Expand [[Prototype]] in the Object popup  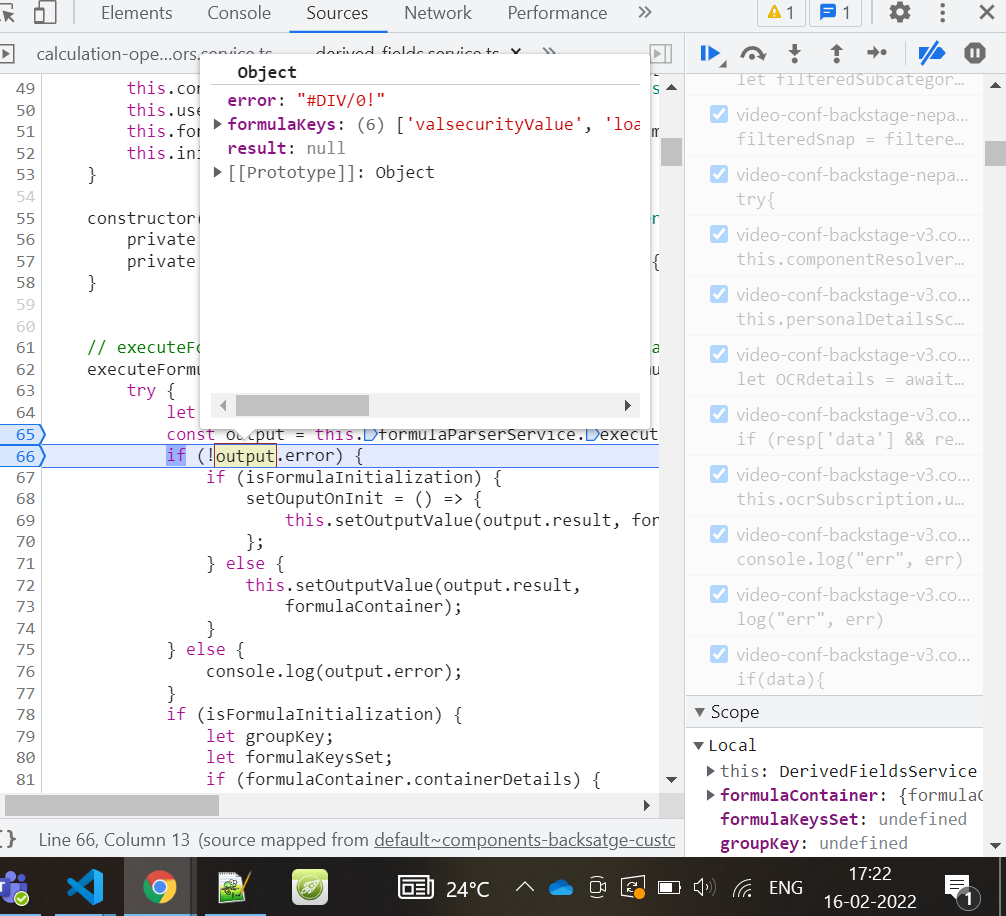click(217, 173)
